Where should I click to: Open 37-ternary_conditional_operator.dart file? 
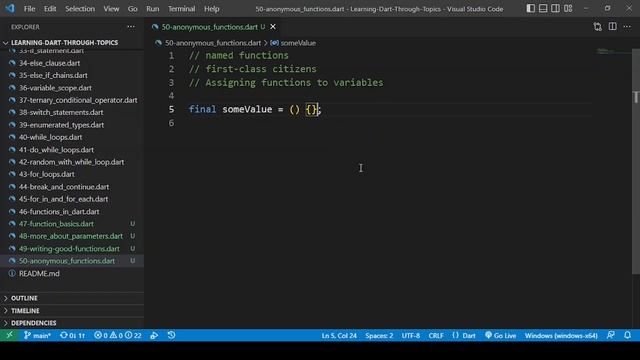coord(72,100)
